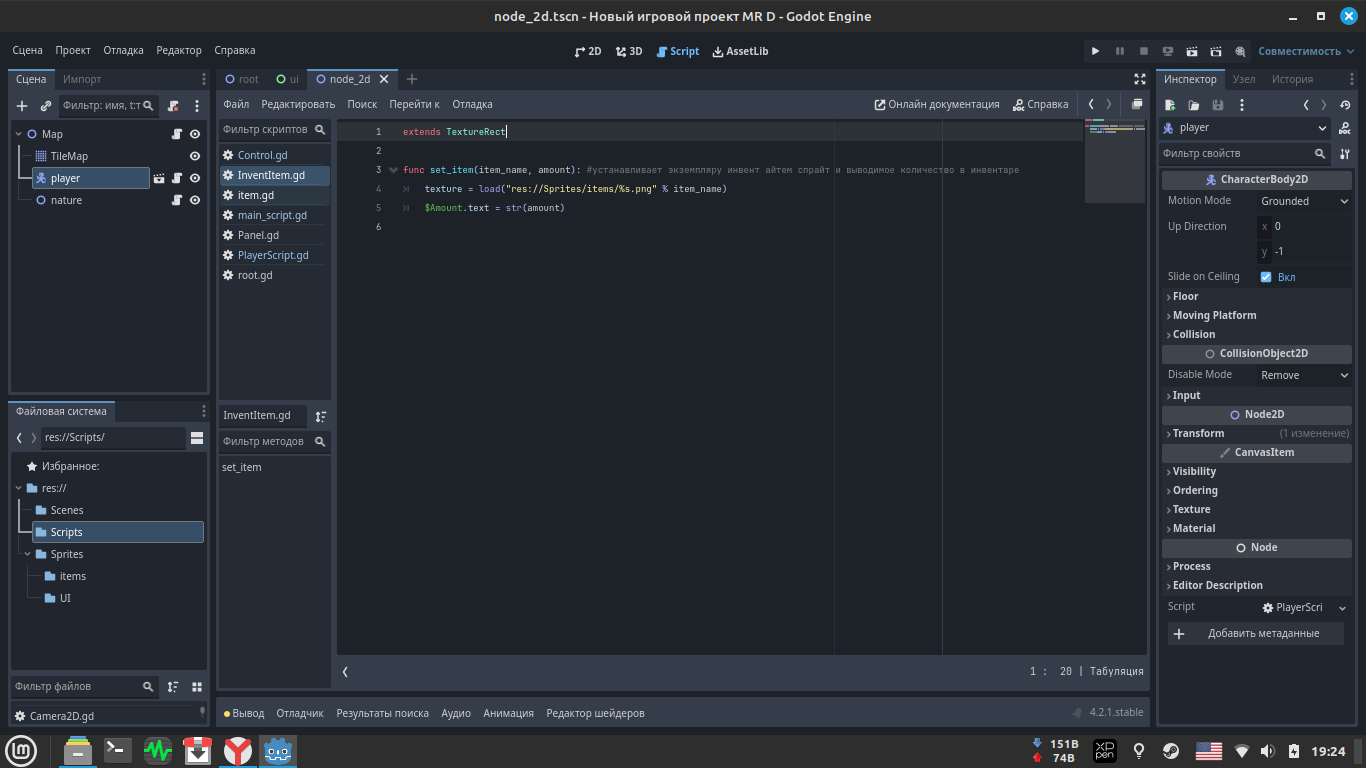
Task: Open the script icon on player row
Action: pyautogui.click(x=177, y=178)
